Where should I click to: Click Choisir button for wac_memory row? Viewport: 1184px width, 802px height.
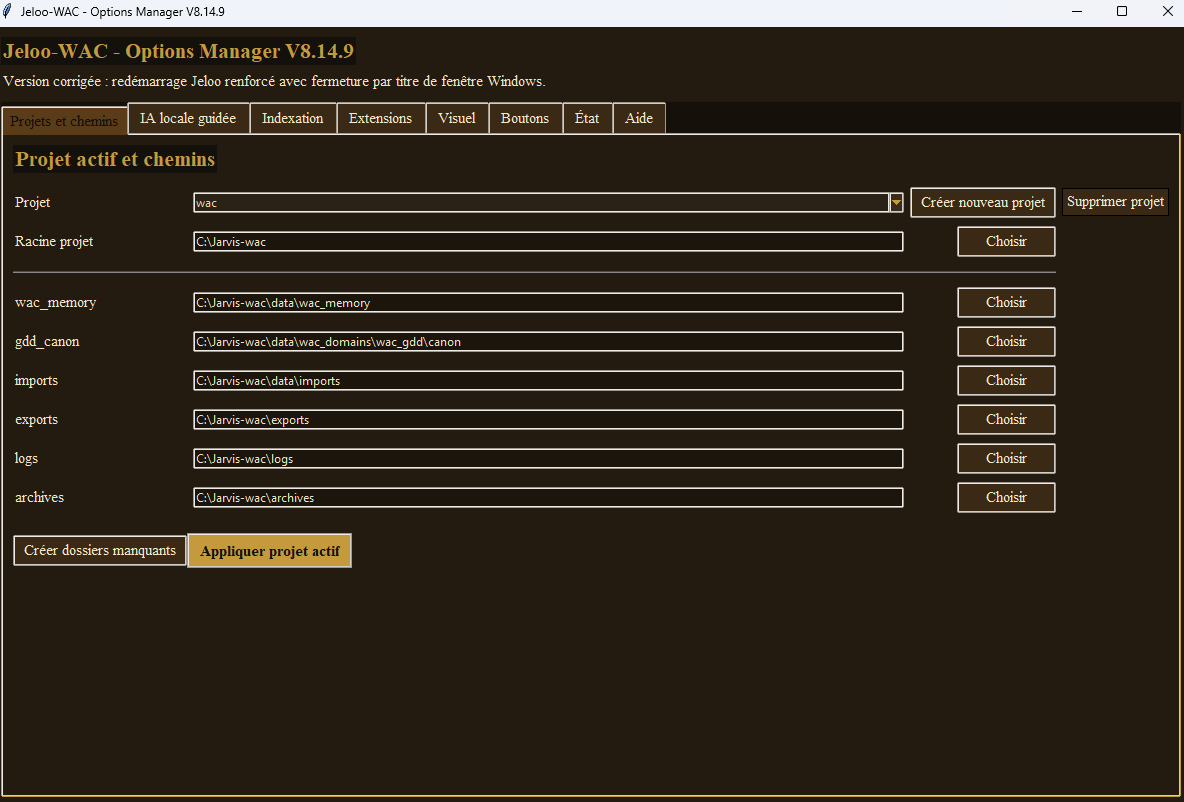(1006, 302)
